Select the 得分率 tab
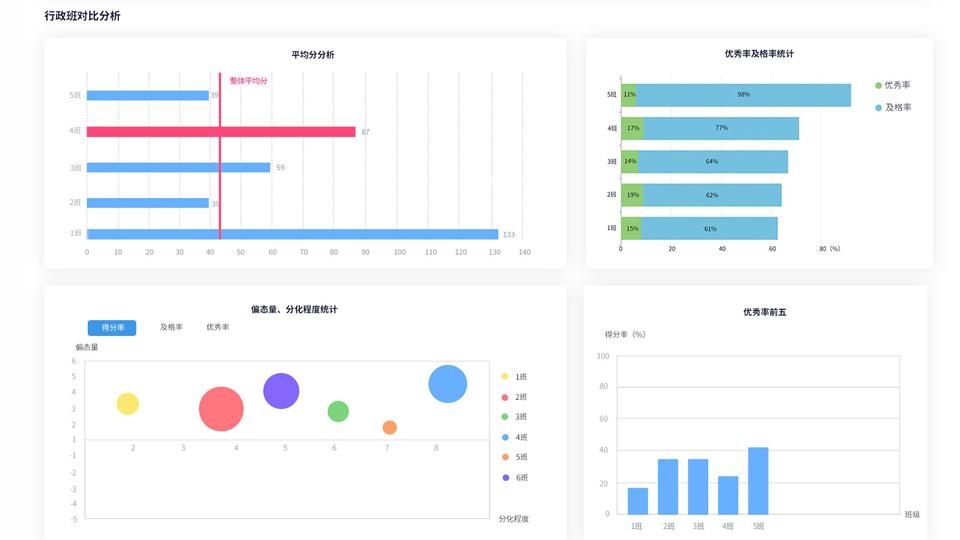Screen dimensions: 960x540 (x=112, y=328)
